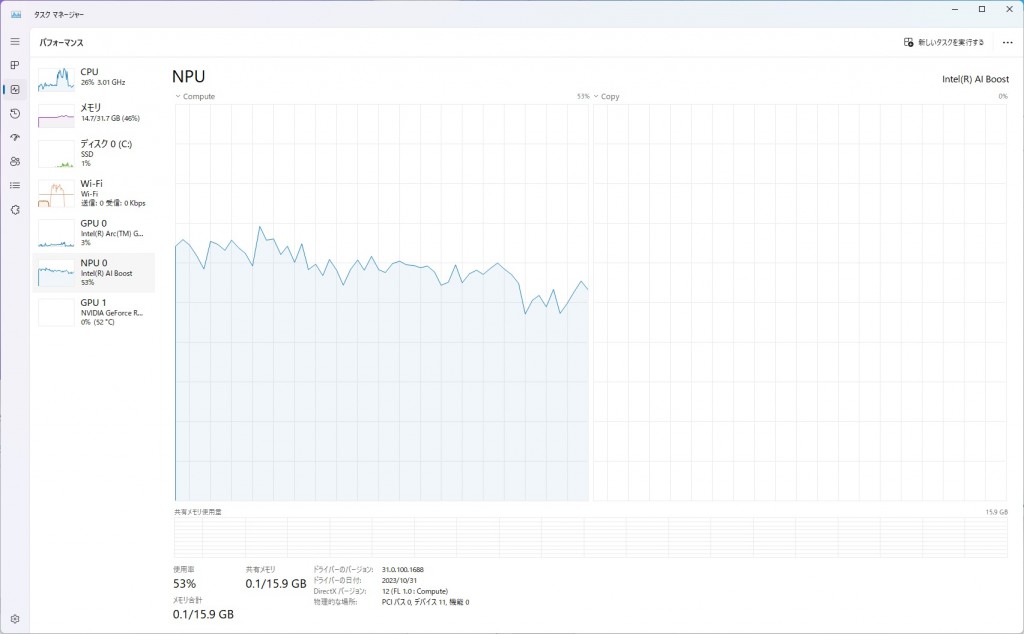Open the App history page icon
Image resolution: width=1024 pixels, height=634 pixels.
15,113
